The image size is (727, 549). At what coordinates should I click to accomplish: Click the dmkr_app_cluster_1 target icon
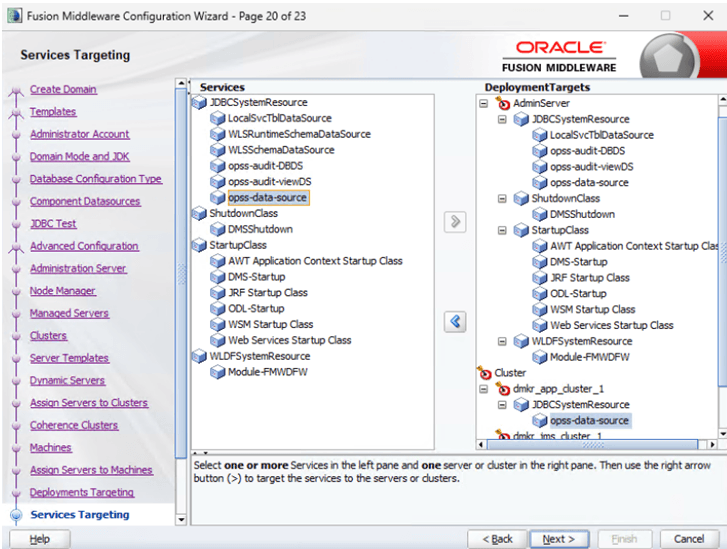tap(502, 389)
